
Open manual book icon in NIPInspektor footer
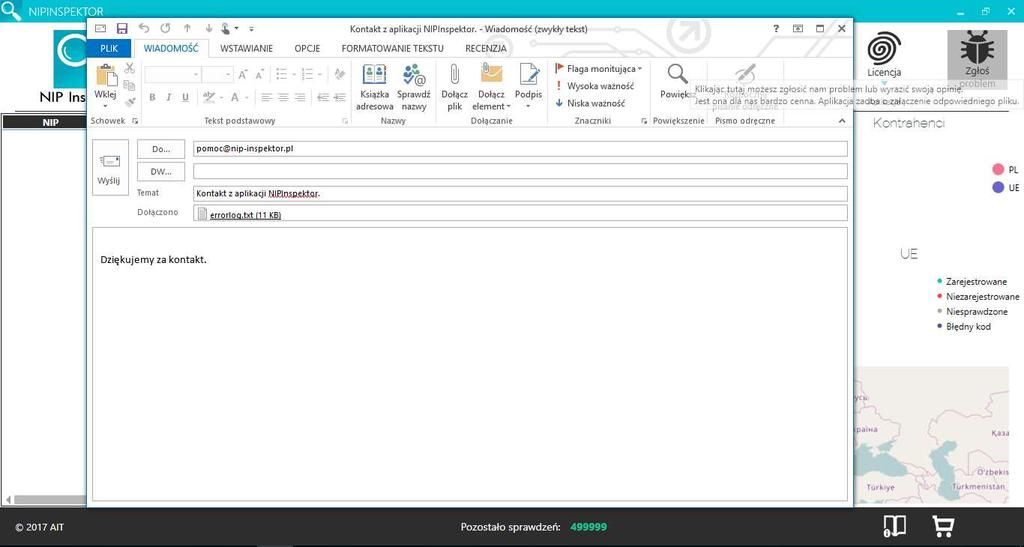(894, 526)
